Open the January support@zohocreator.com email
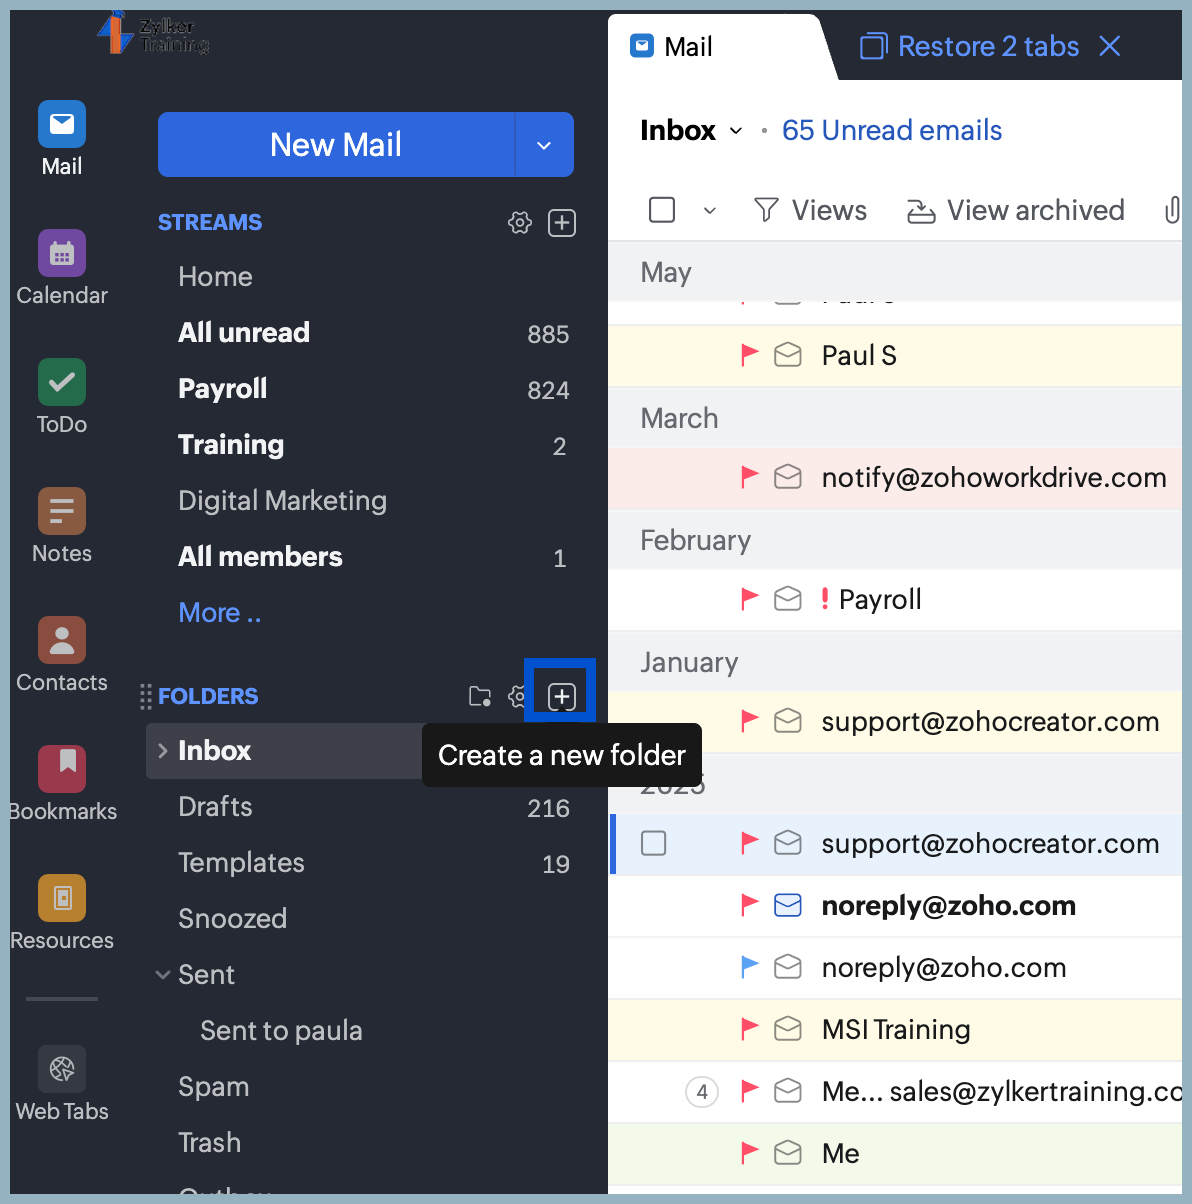The height and width of the screenshot is (1204, 1192). coord(895,722)
